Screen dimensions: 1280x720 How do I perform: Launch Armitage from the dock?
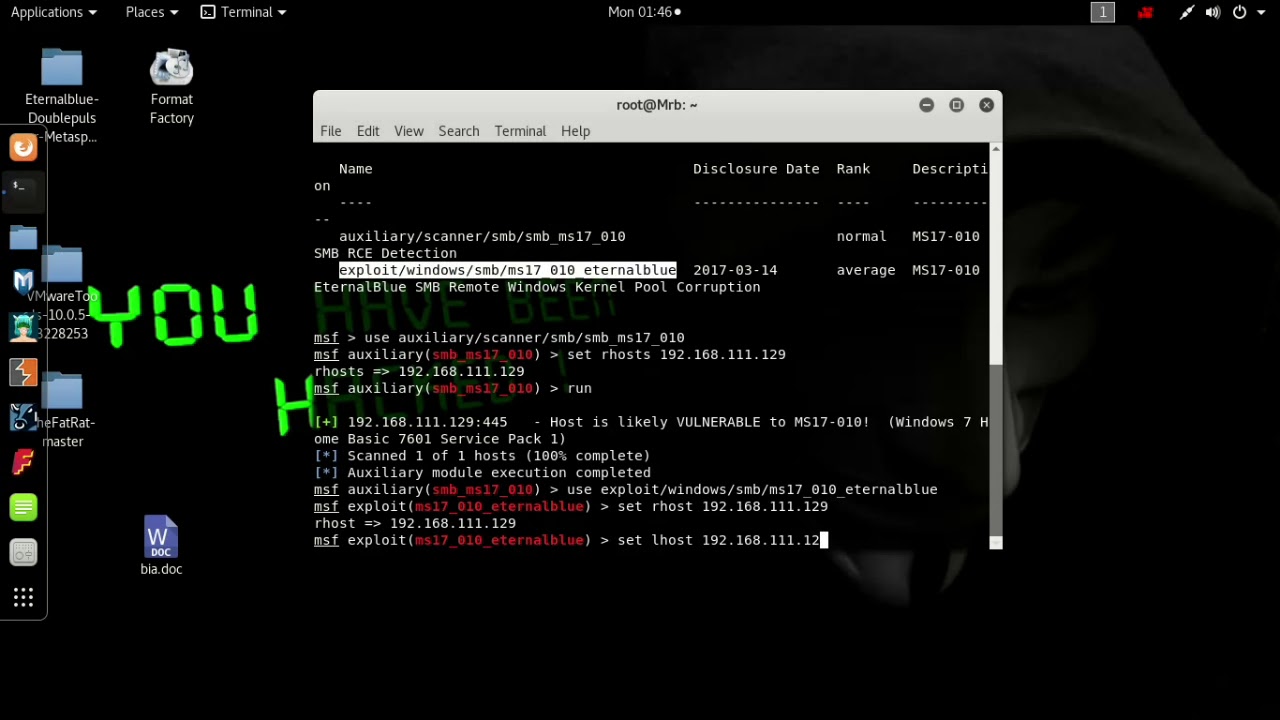point(23,327)
